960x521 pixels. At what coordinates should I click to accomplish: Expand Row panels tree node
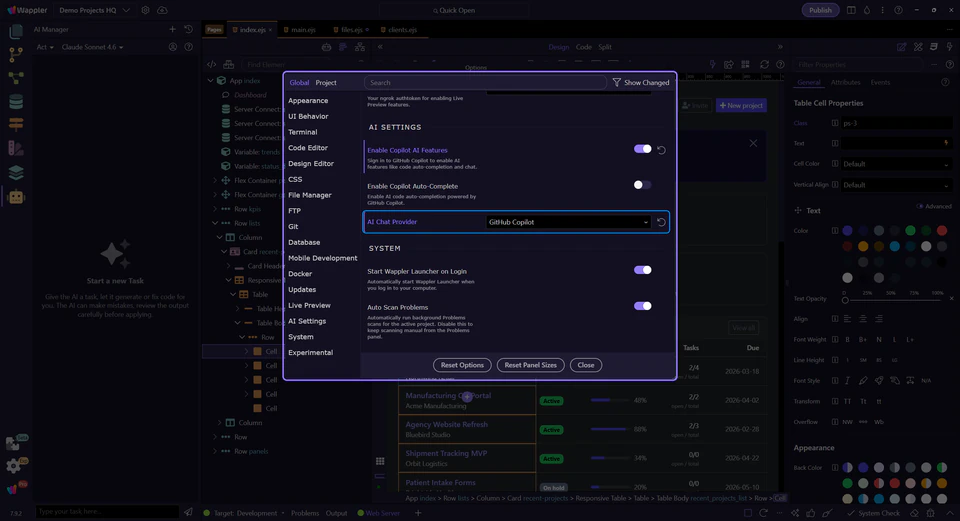pyautogui.click(x=215, y=451)
